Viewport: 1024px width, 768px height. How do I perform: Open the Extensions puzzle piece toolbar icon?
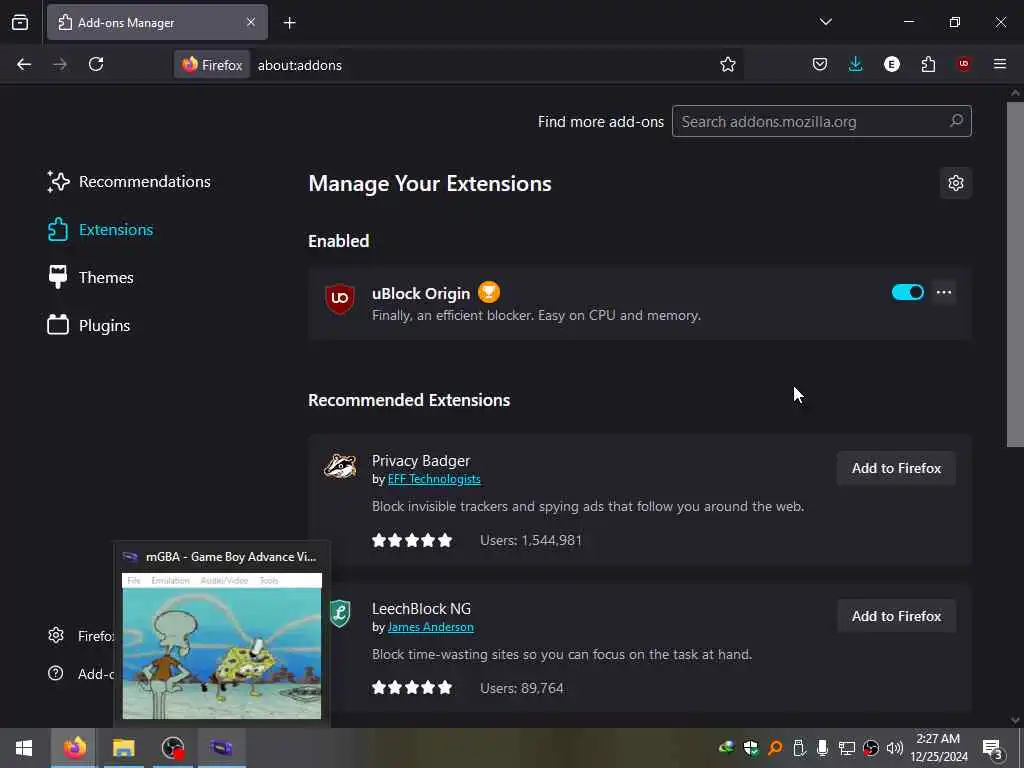click(x=928, y=64)
